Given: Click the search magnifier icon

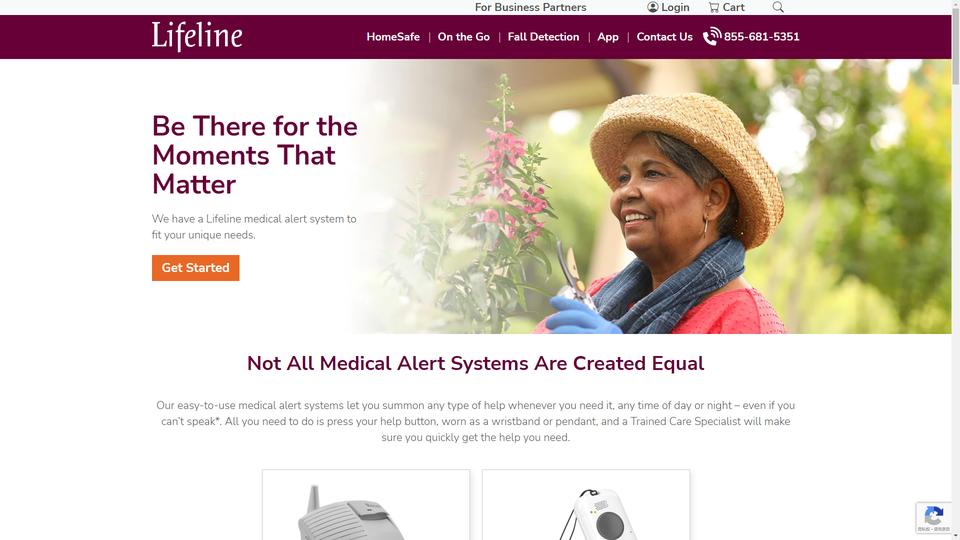Looking at the screenshot, I should [x=778, y=7].
